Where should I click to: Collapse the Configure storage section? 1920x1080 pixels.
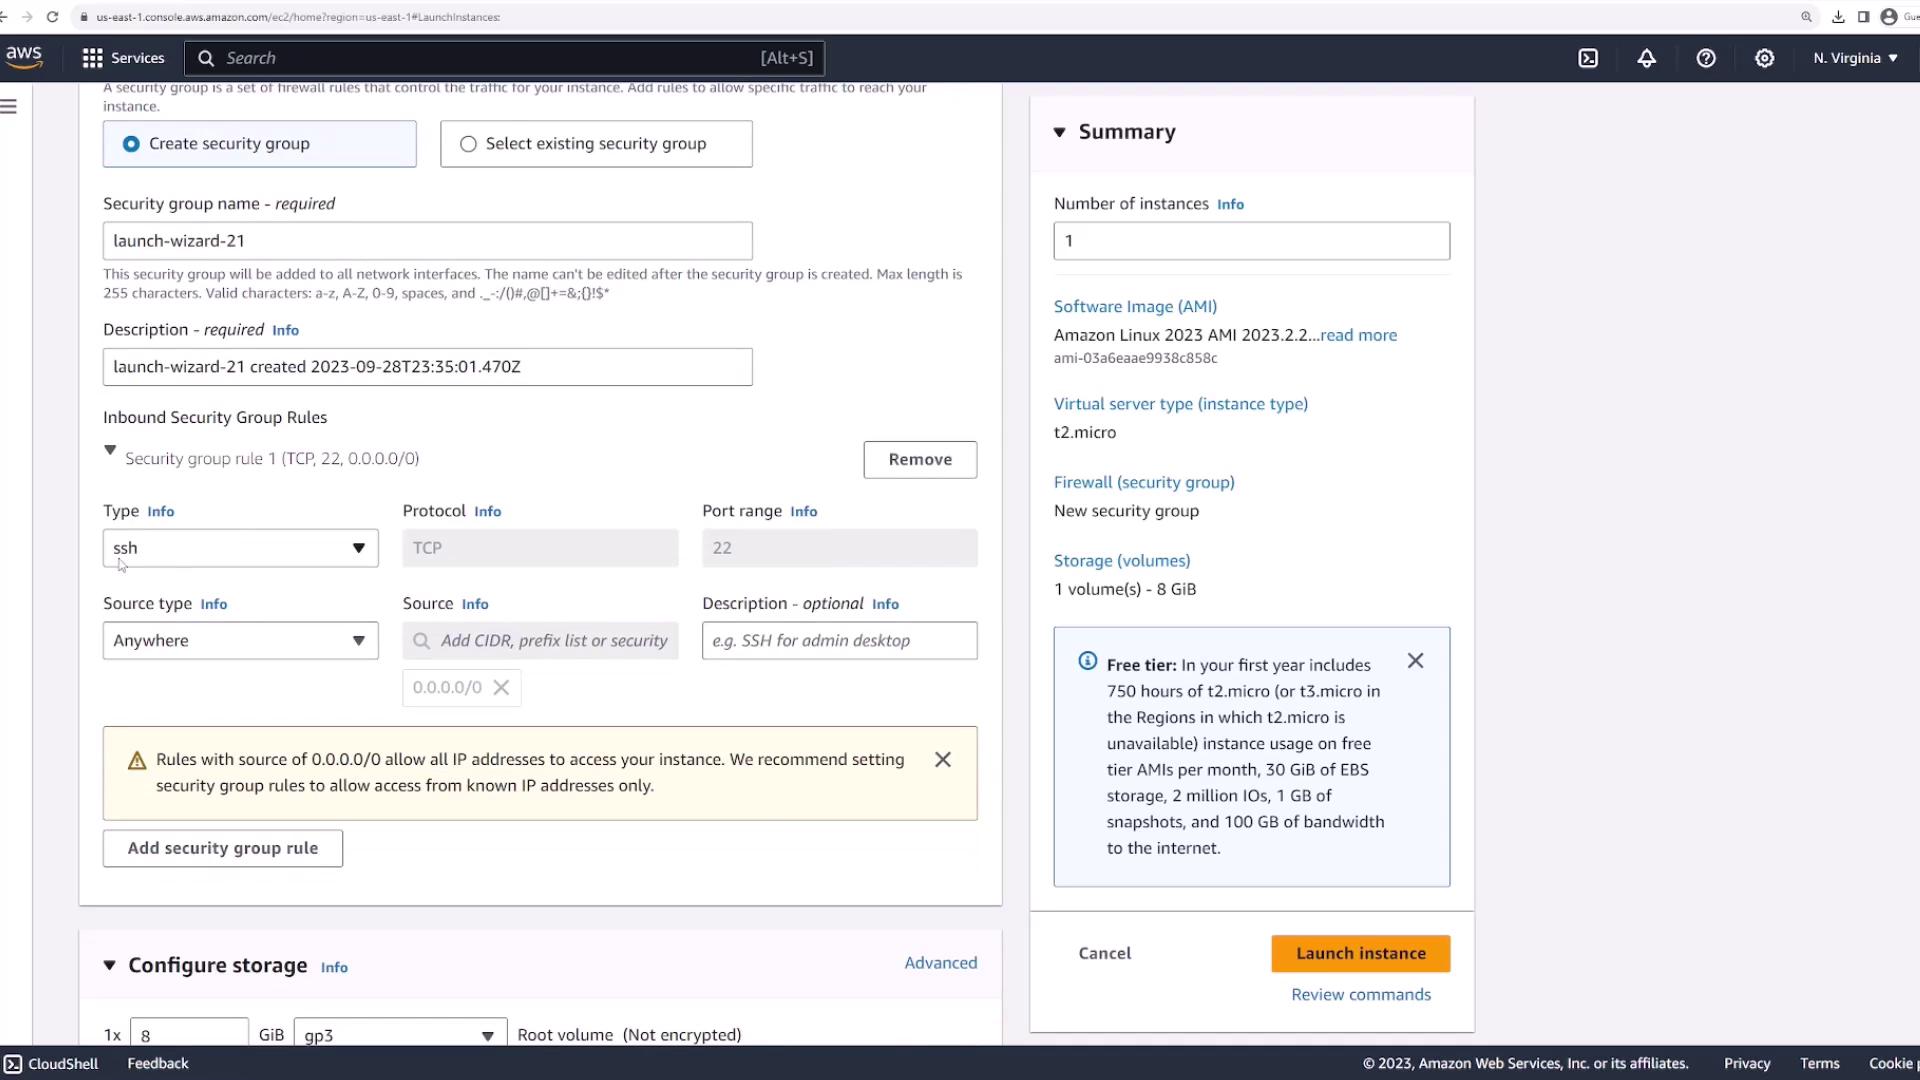click(109, 965)
